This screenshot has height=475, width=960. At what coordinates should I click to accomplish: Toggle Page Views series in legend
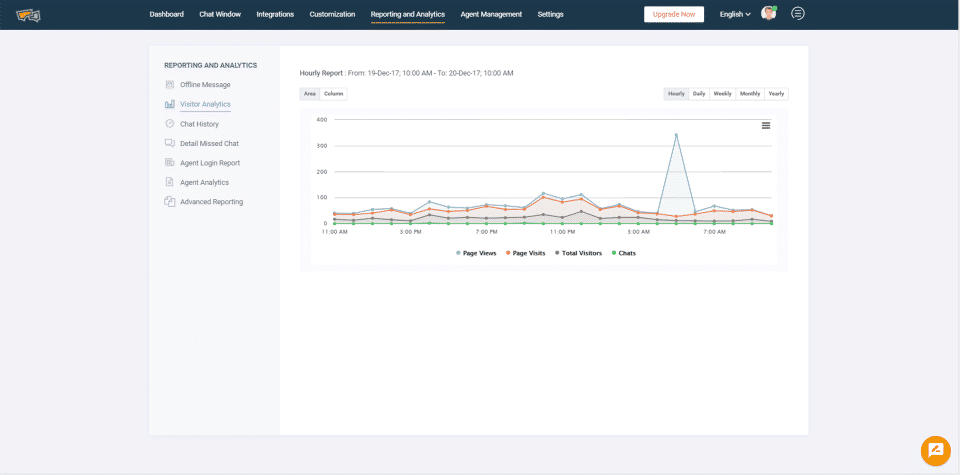pos(476,253)
